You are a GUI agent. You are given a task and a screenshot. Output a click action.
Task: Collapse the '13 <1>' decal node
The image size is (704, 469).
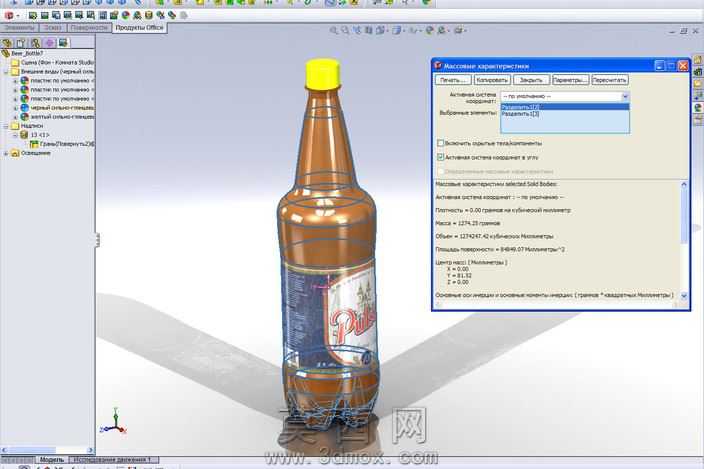pos(15,135)
